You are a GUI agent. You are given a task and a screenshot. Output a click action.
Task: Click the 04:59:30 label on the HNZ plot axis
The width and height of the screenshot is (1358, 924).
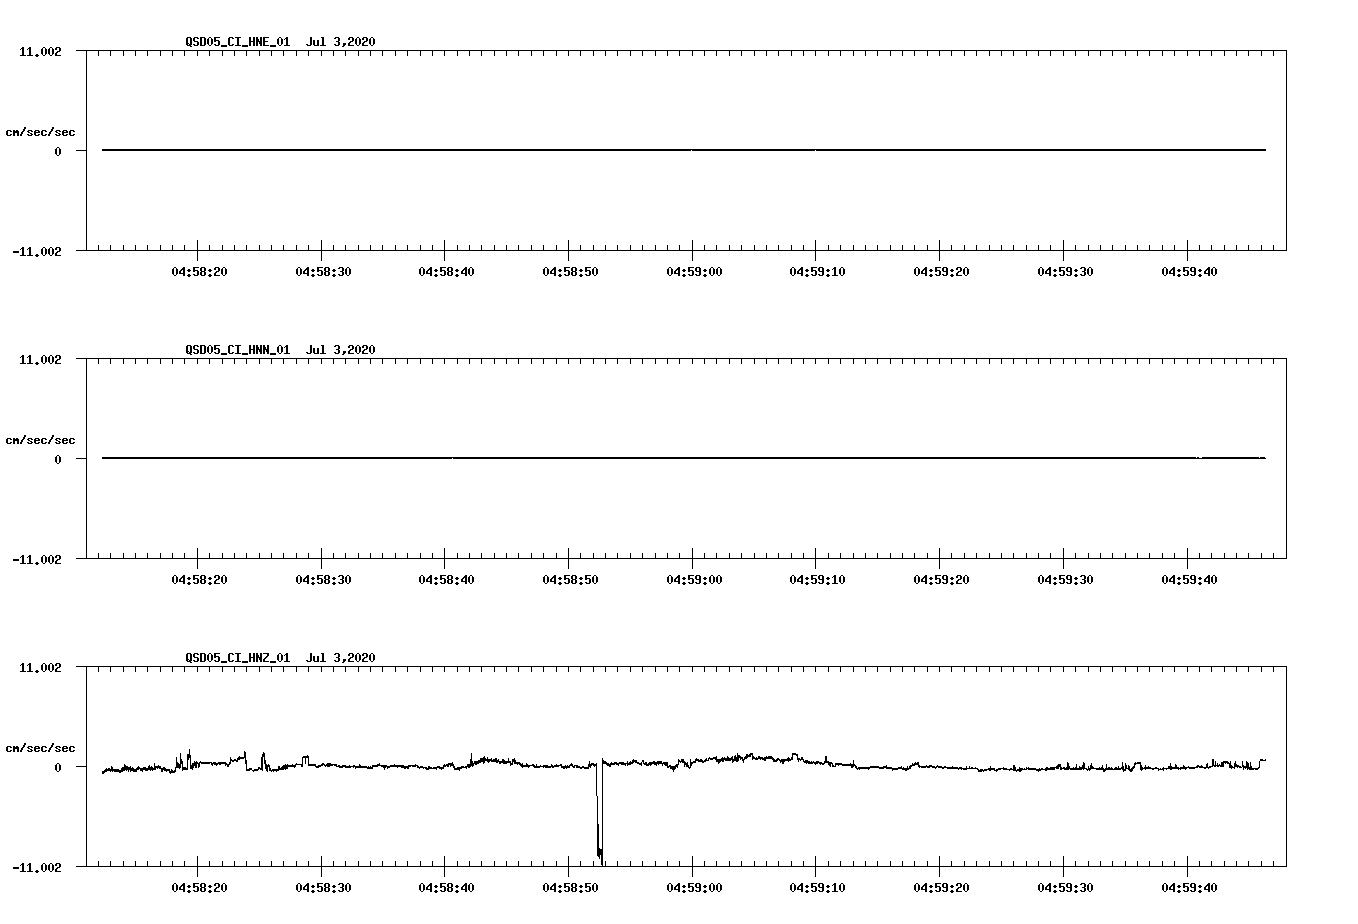(x=1064, y=887)
